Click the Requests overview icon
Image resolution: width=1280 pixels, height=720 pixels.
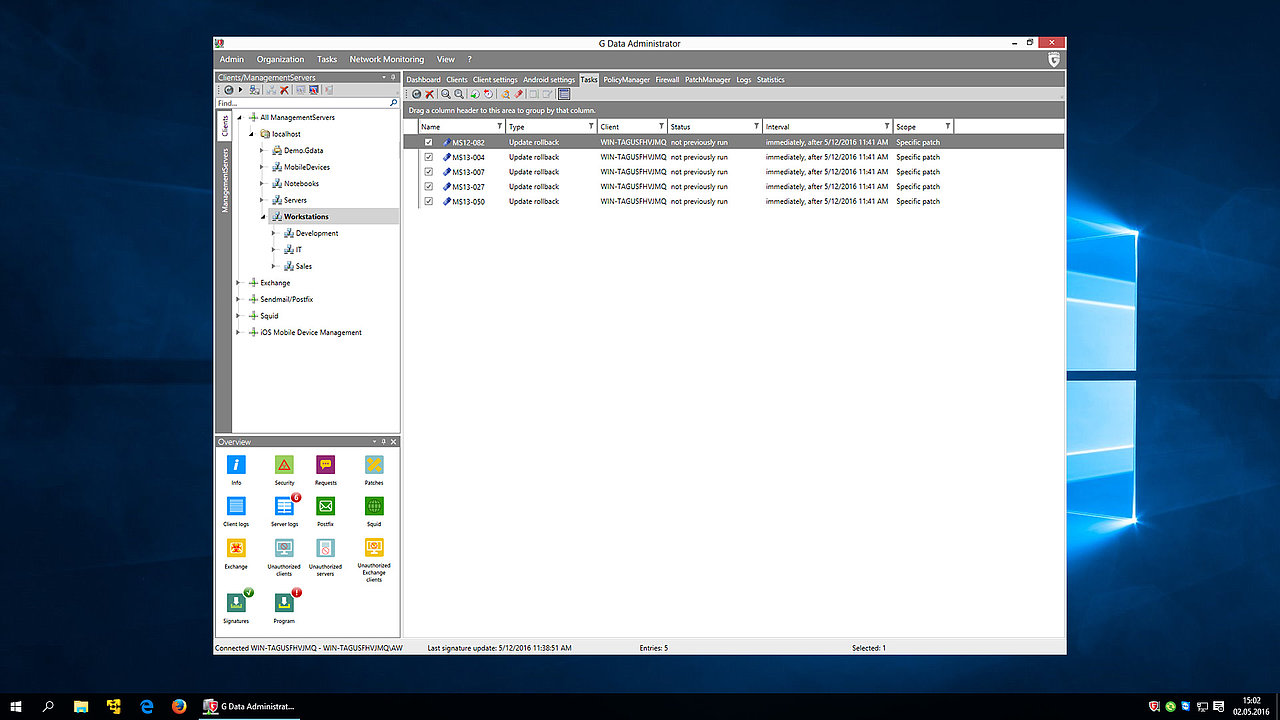tap(325, 465)
